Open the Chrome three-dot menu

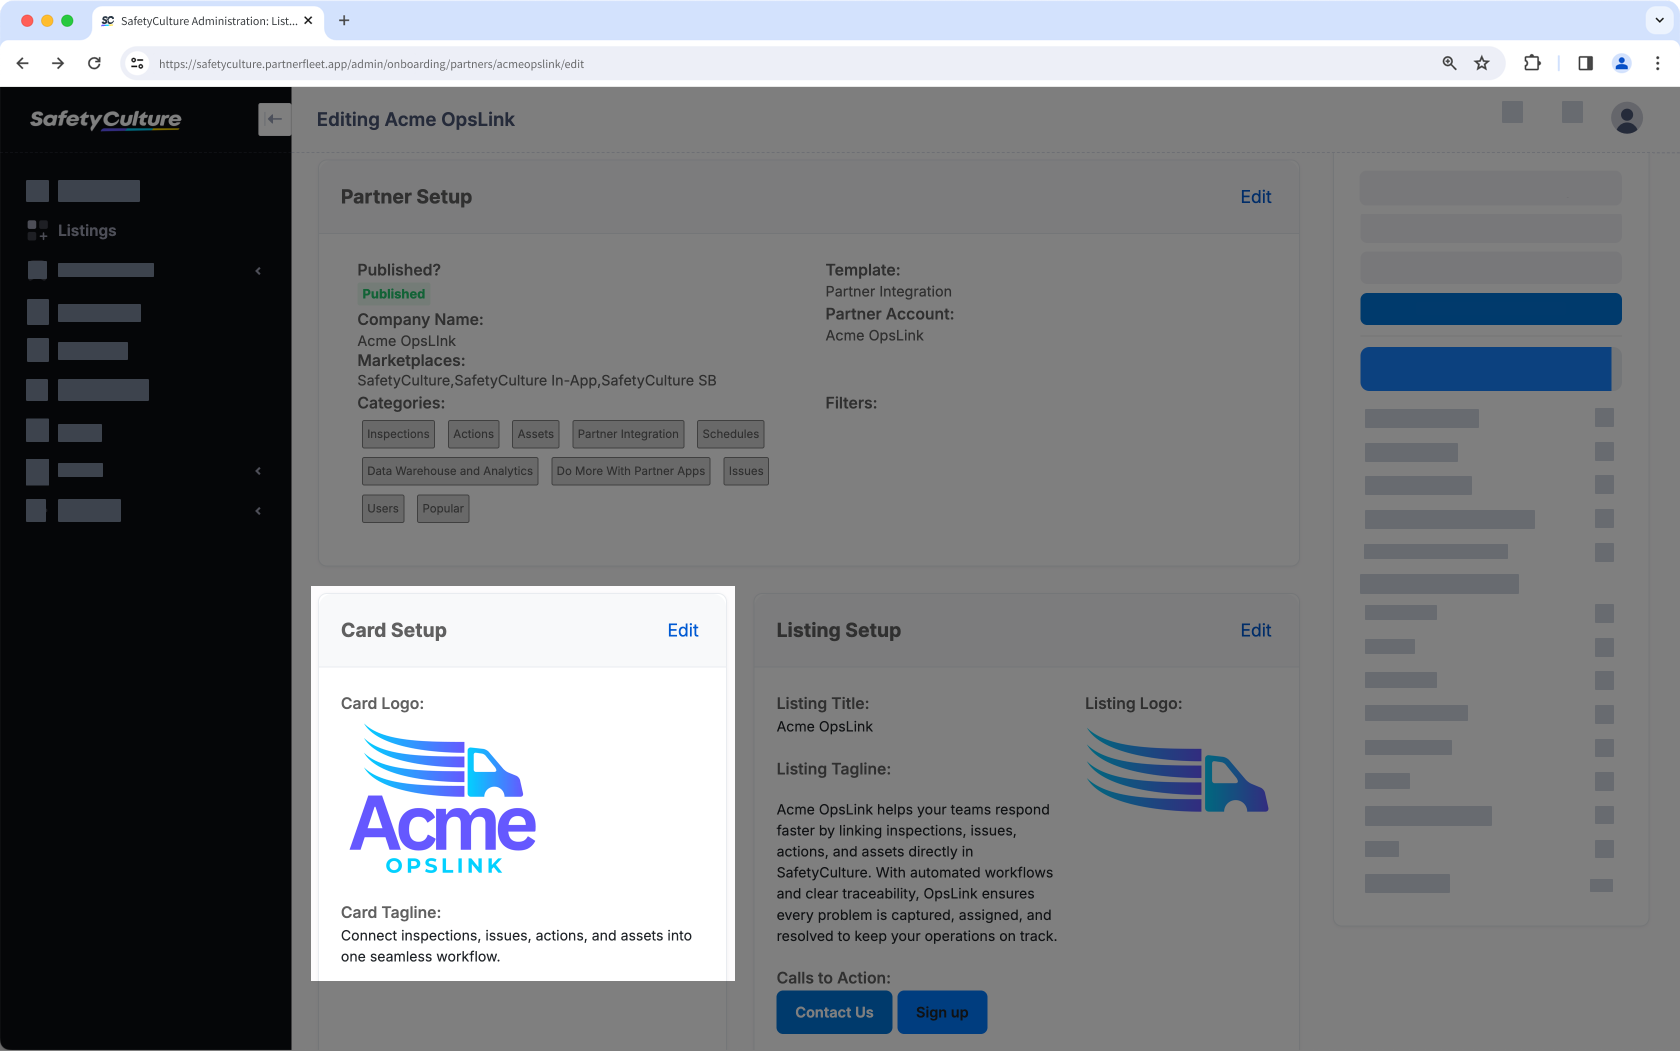point(1658,63)
